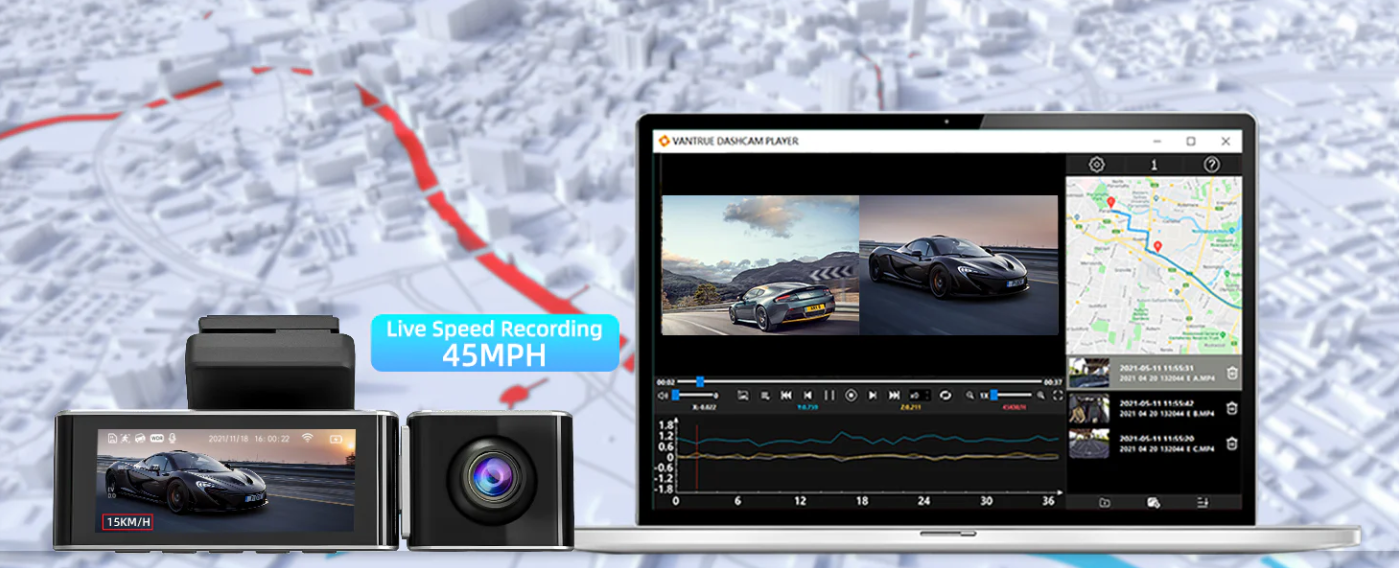The height and width of the screenshot is (568, 1399).
Task: Open settings via the gear icon
Action: point(1096,165)
